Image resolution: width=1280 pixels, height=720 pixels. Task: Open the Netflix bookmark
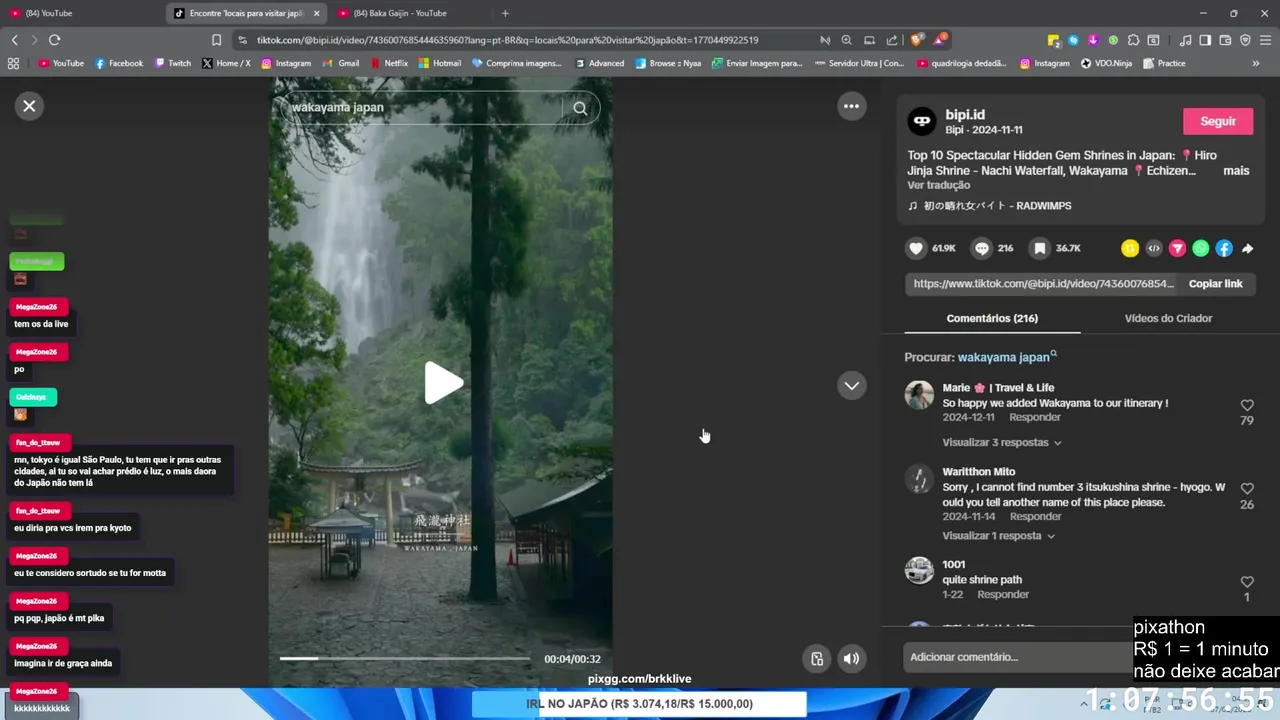389,63
